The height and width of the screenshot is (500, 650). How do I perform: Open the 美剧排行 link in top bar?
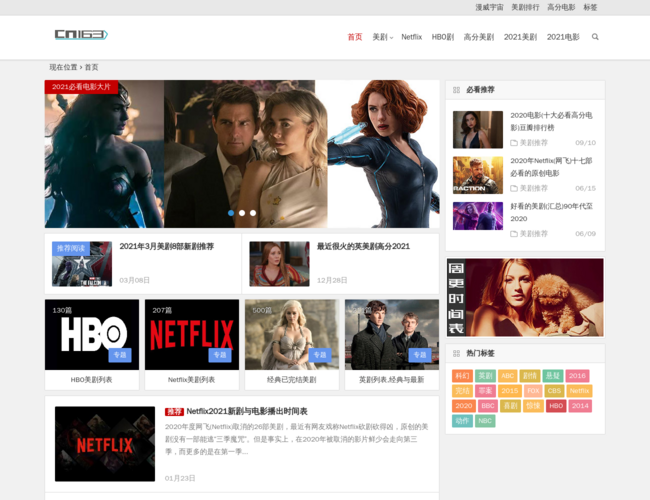(525, 7)
